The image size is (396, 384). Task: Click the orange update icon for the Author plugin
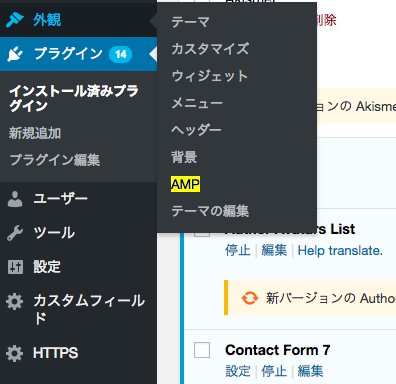(x=250, y=298)
